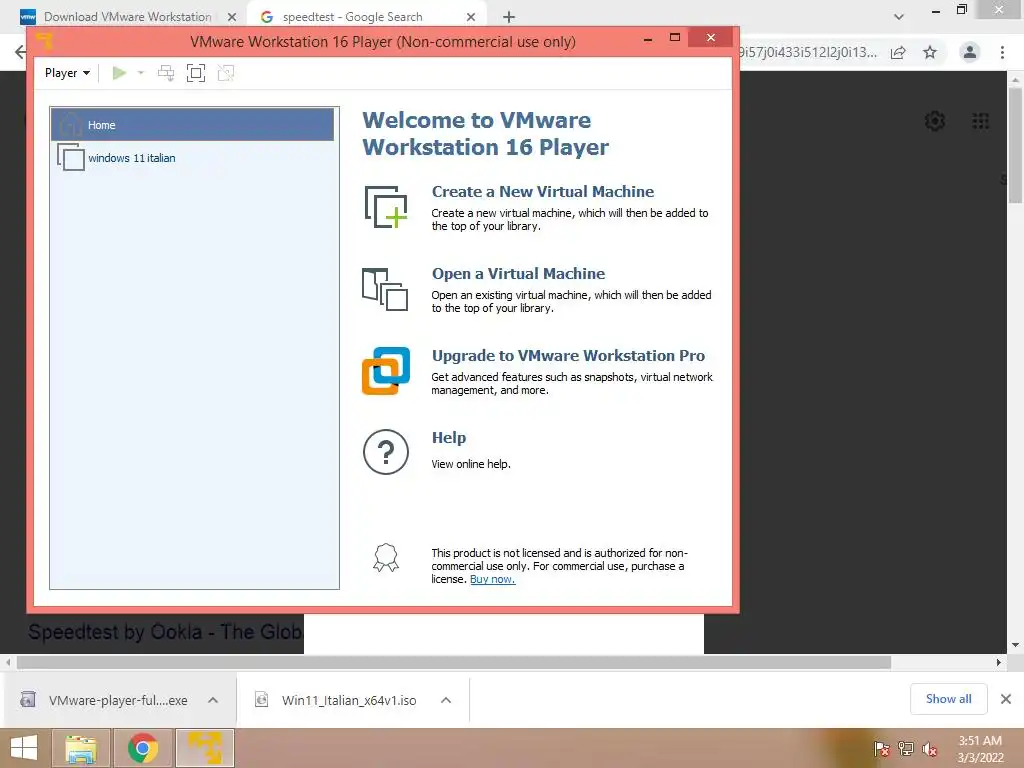Screen dimensions: 1024x768
Task: Click Chrome icon in taskbar
Action: pos(142,748)
